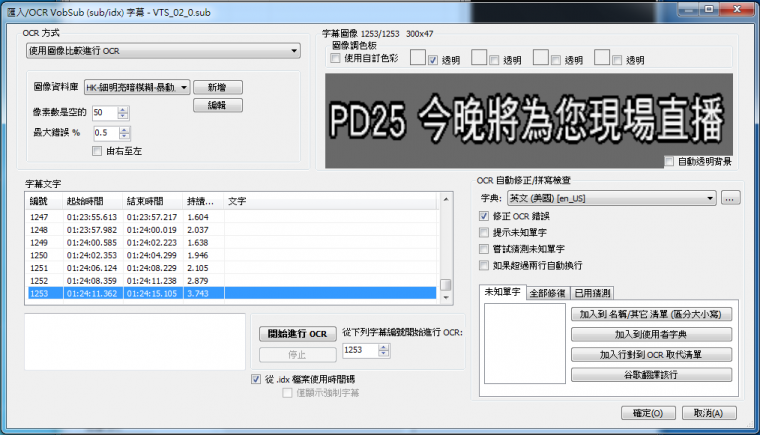Uncheck 修正 OCR 錯誤 checkbox
Screen dimensions: 760x435
484,216
